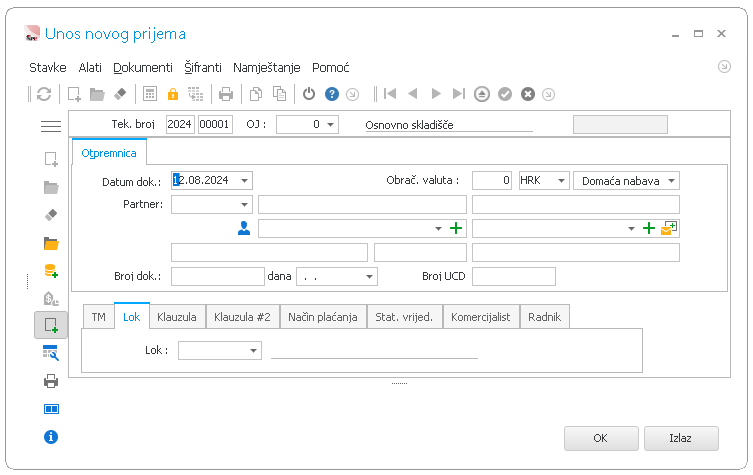Click sidebar printer icon
Screen dimensions: 753x475
51,381
